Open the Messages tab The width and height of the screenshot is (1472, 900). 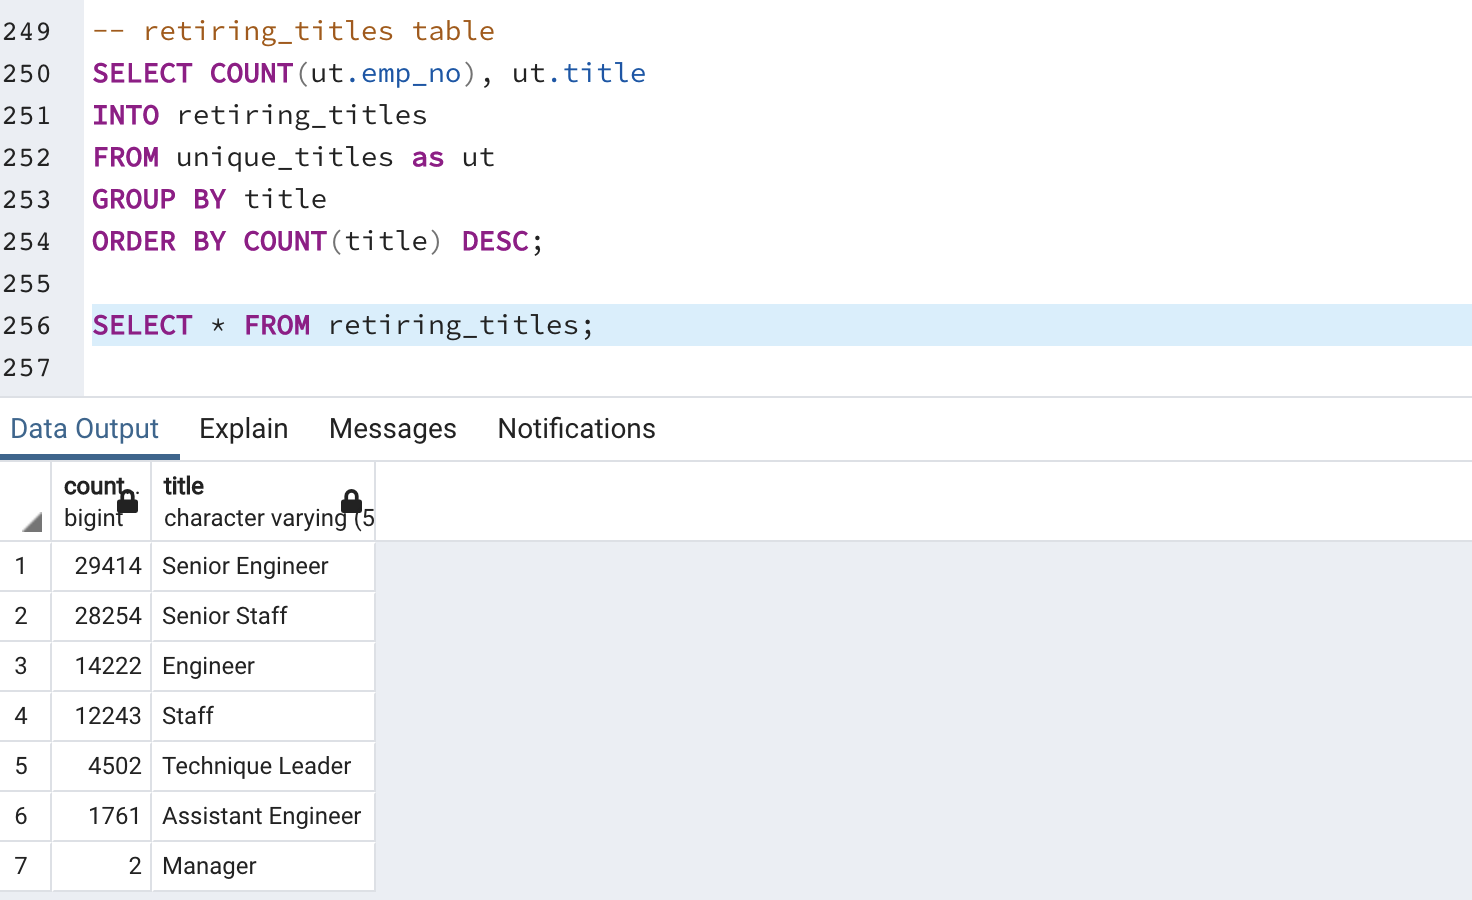392,428
